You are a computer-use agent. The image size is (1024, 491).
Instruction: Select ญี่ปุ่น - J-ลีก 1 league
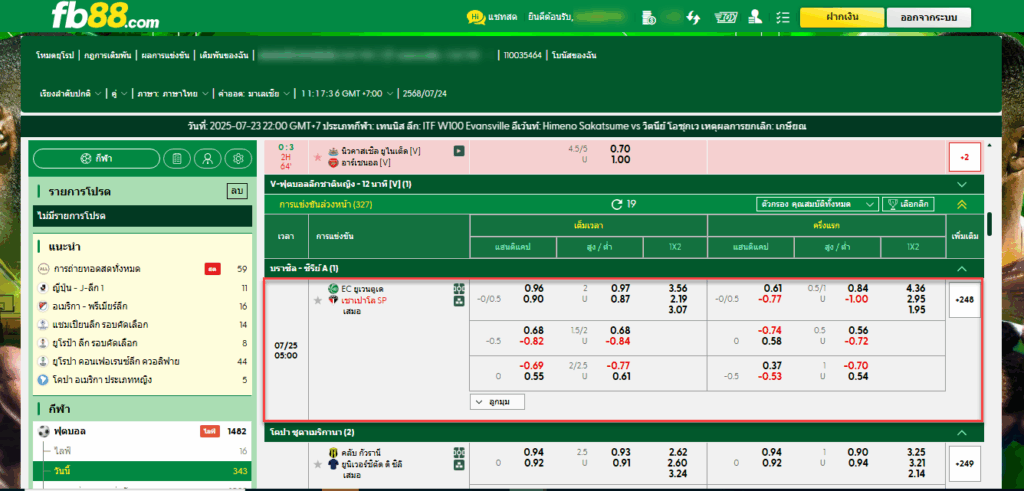(x=142, y=287)
